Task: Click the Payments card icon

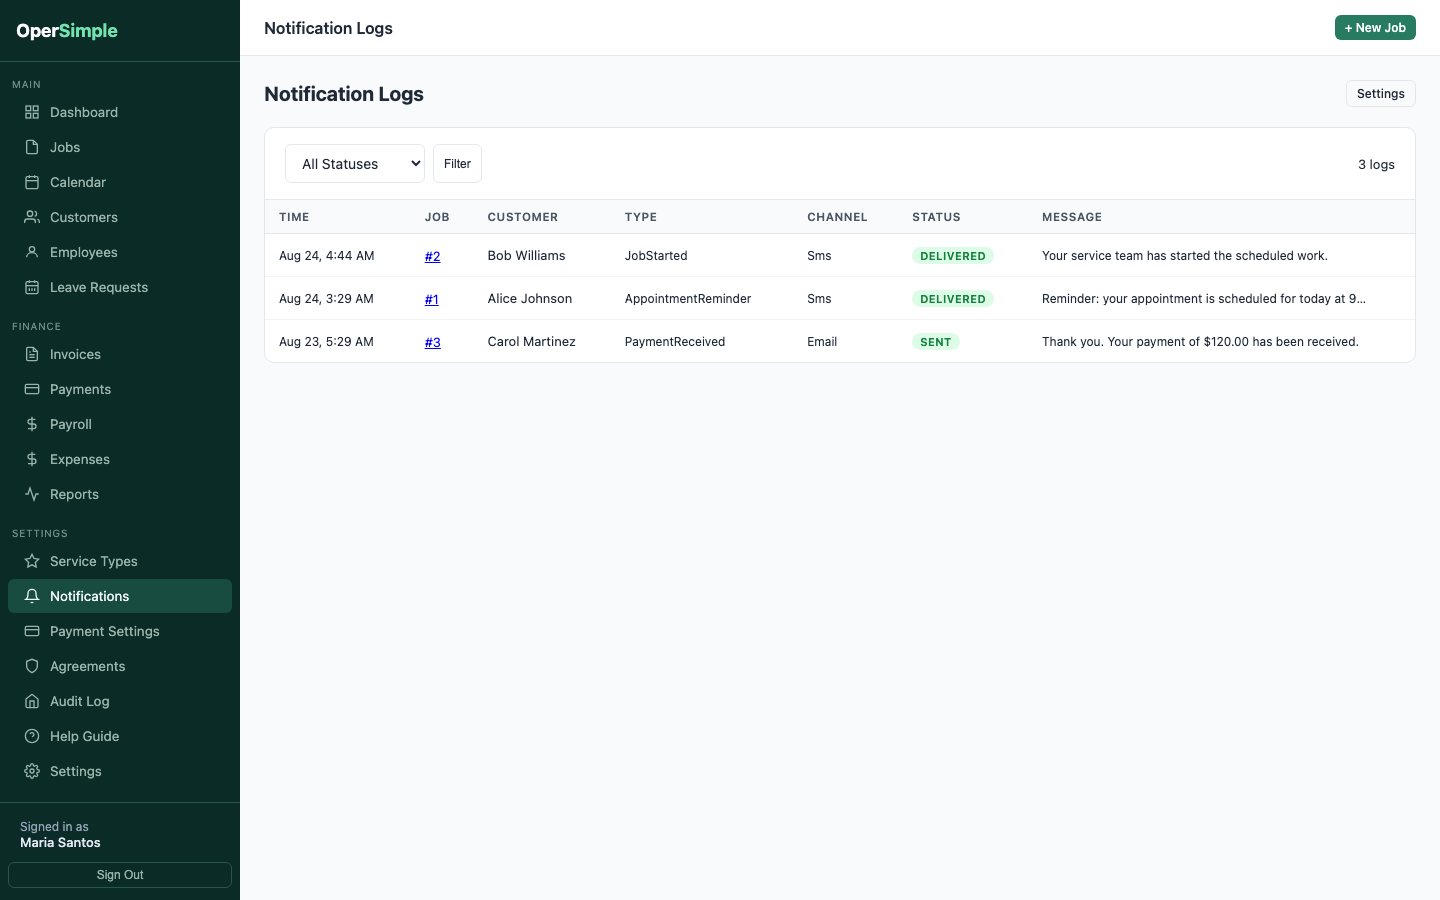Action: [x=32, y=389]
